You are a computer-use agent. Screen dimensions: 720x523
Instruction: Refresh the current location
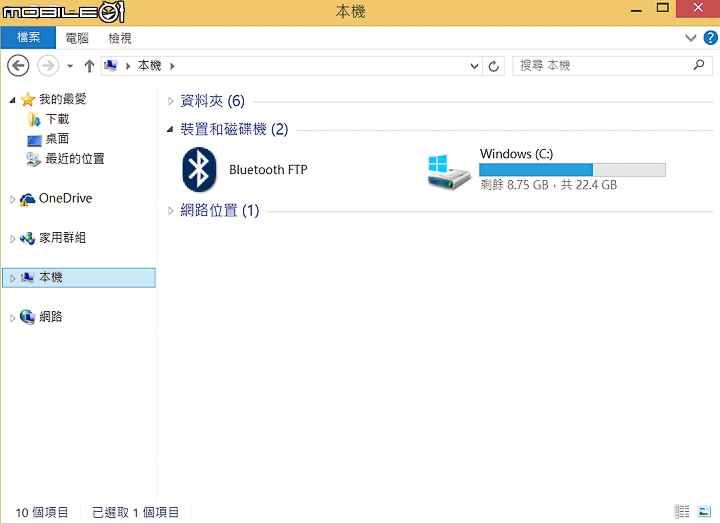pos(494,66)
